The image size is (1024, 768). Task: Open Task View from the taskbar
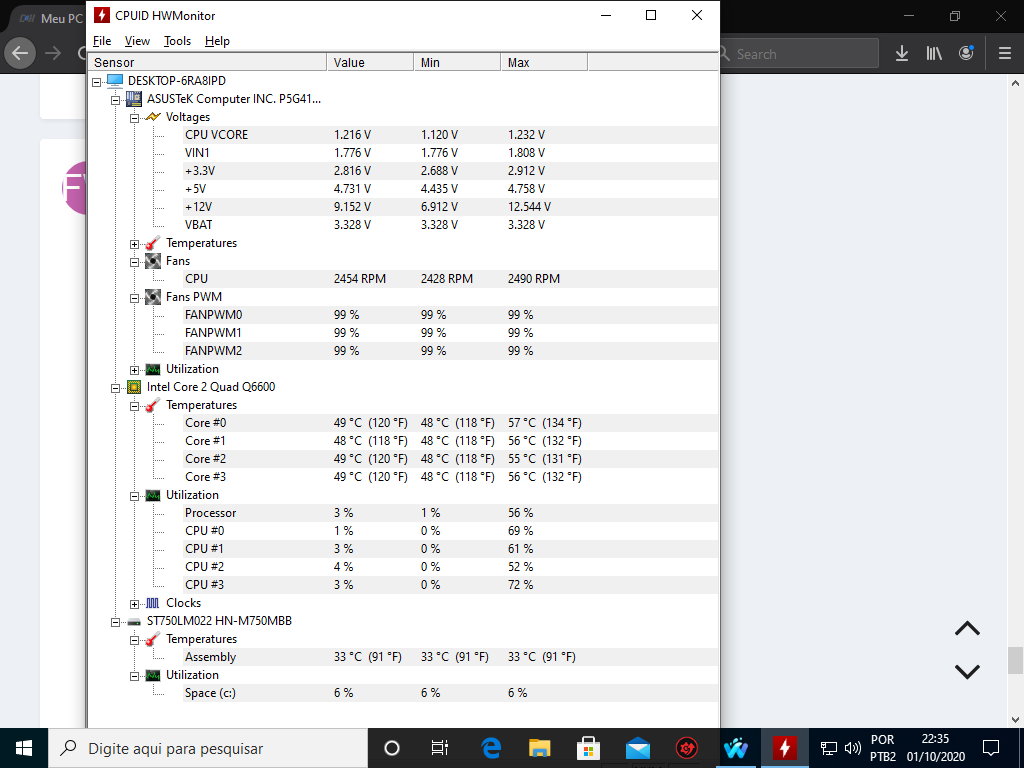[x=440, y=748]
